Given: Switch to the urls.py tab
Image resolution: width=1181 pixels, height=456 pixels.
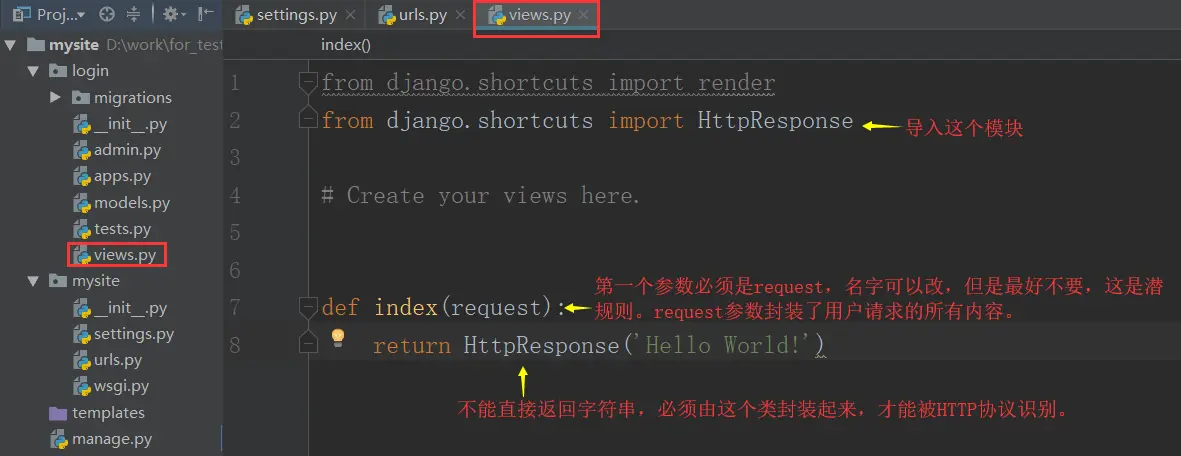Looking at the screenshot, I should [423, 15].
